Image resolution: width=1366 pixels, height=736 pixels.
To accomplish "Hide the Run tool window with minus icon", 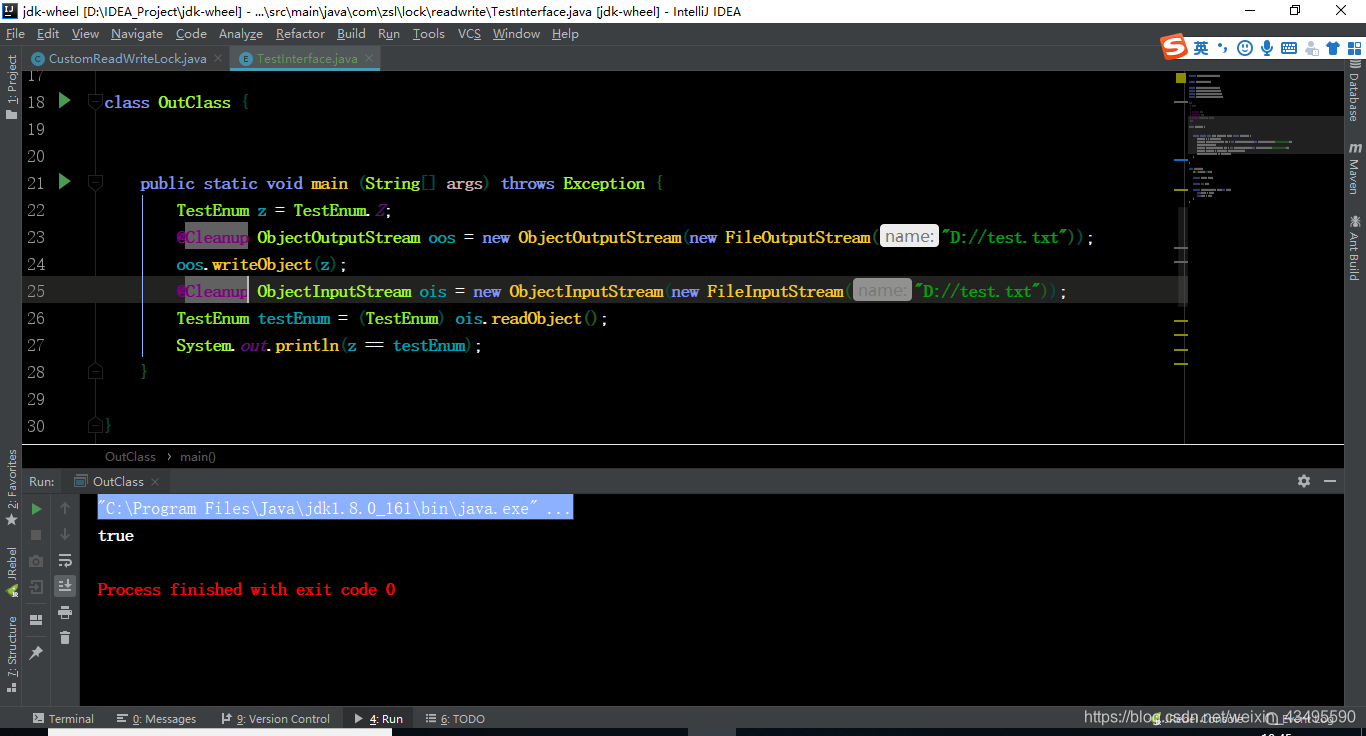I will point(1330,481).
